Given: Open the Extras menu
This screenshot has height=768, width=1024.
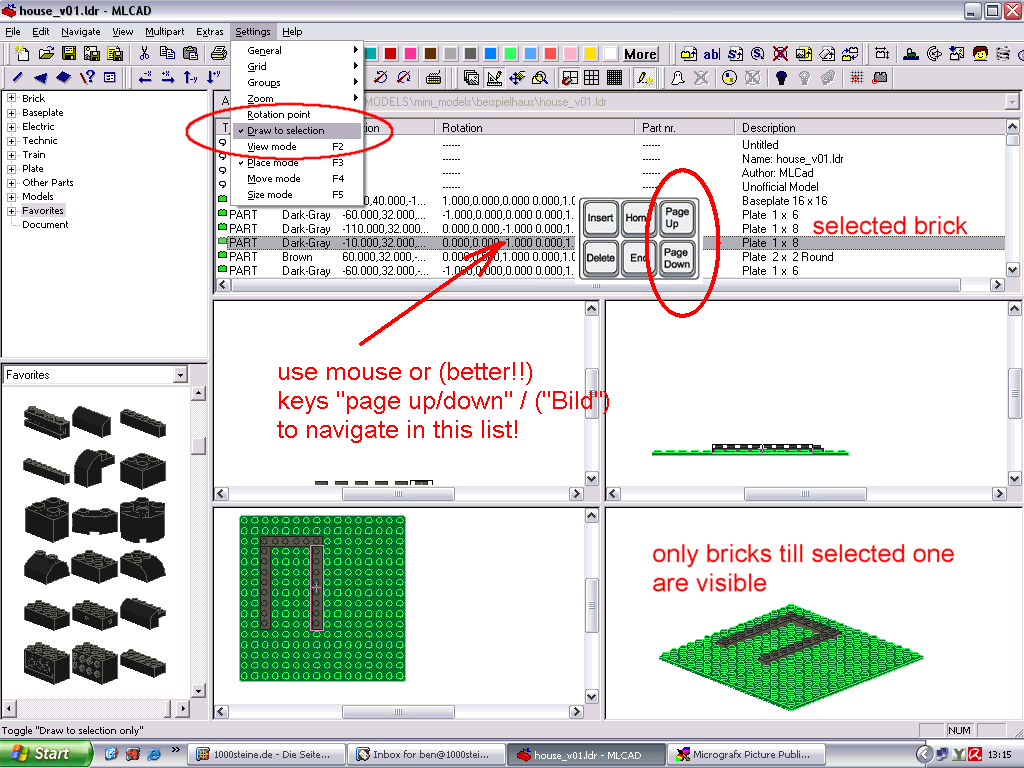Looking at the screenshot, I should [210, 31].
